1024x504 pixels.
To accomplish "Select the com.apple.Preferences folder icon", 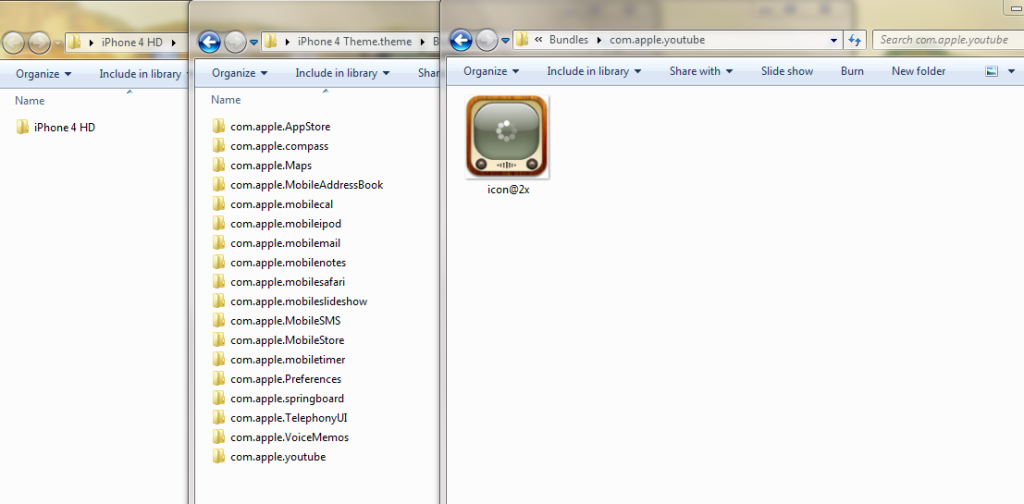I will point(219,379).
